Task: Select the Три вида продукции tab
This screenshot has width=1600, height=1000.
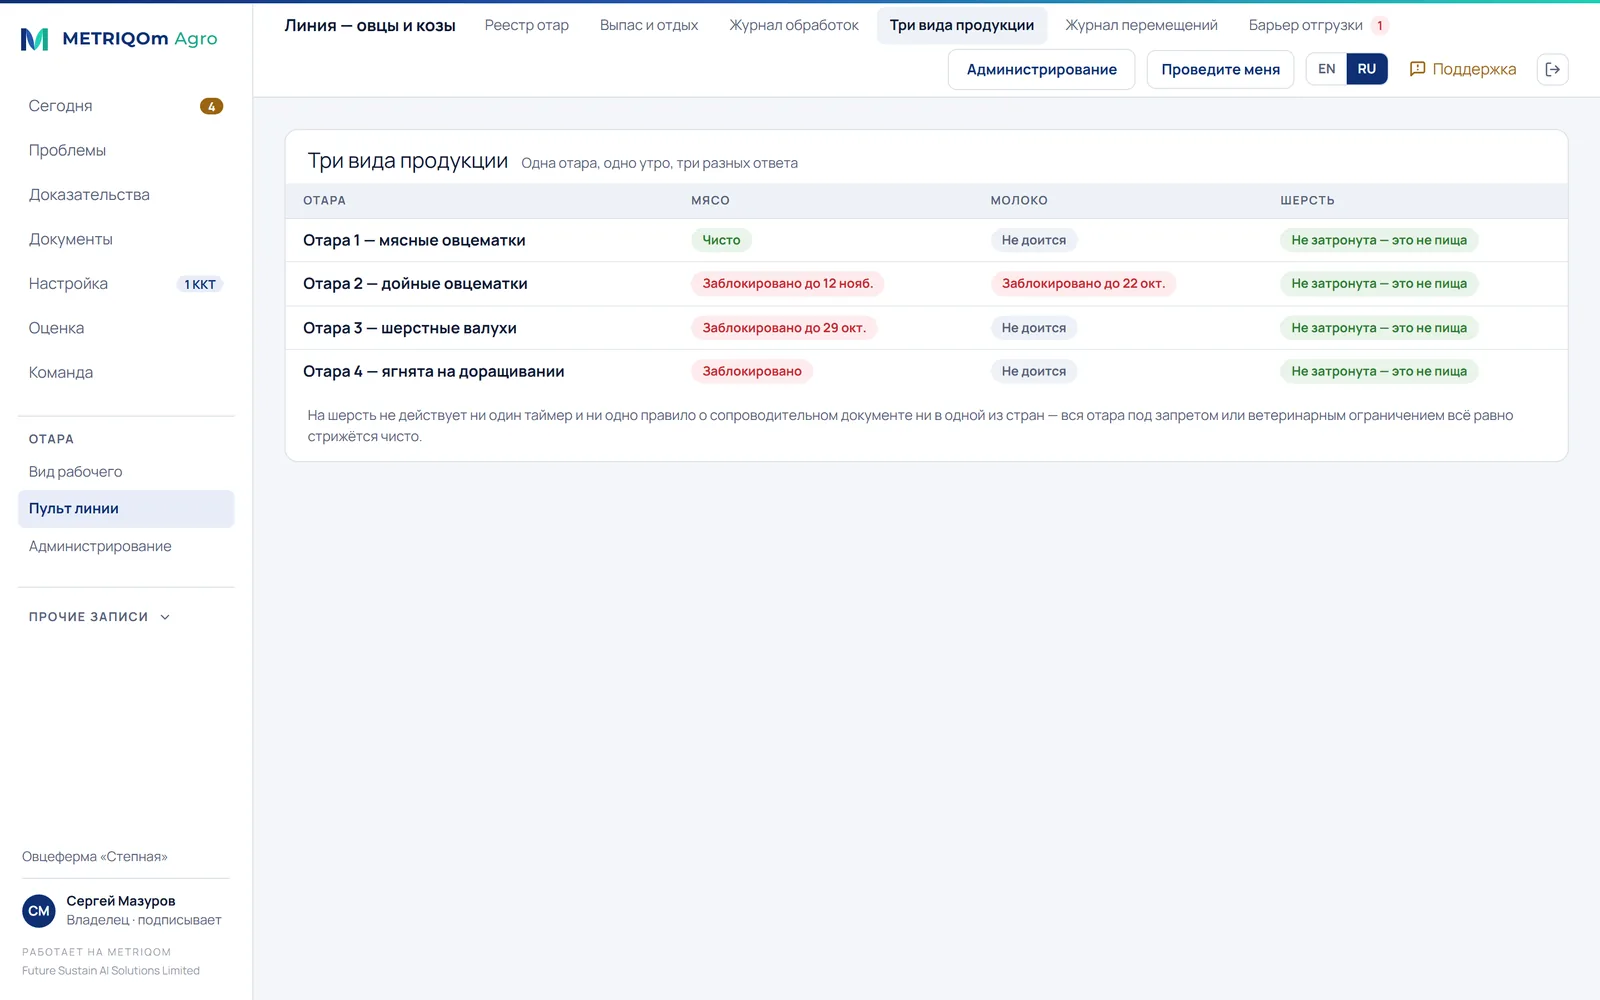Action: 962,25
